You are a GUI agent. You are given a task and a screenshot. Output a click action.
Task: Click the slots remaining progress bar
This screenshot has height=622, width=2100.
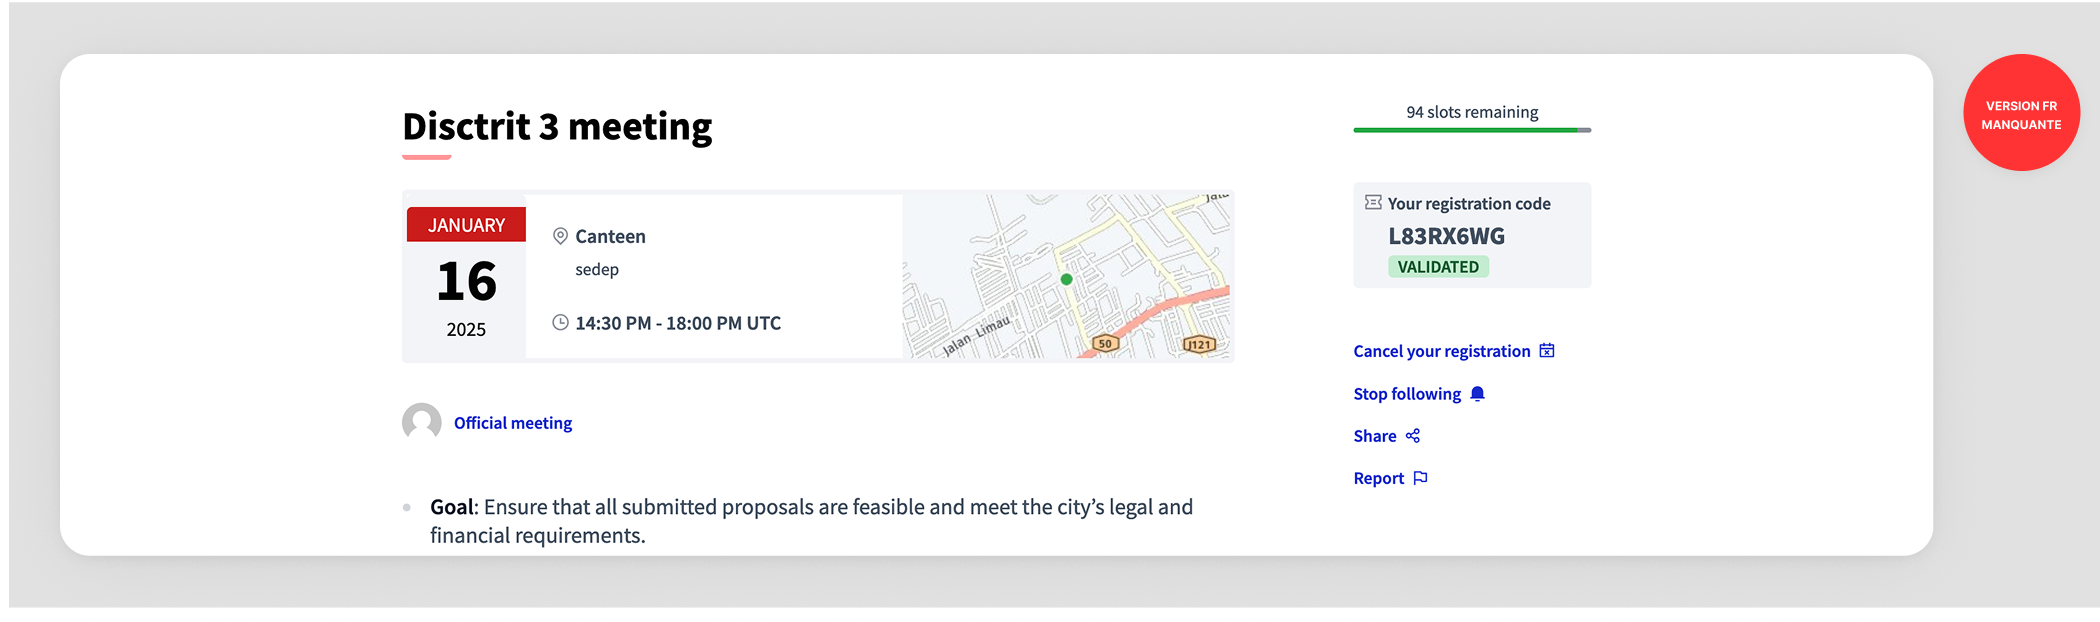click(x=1472, y=130)
